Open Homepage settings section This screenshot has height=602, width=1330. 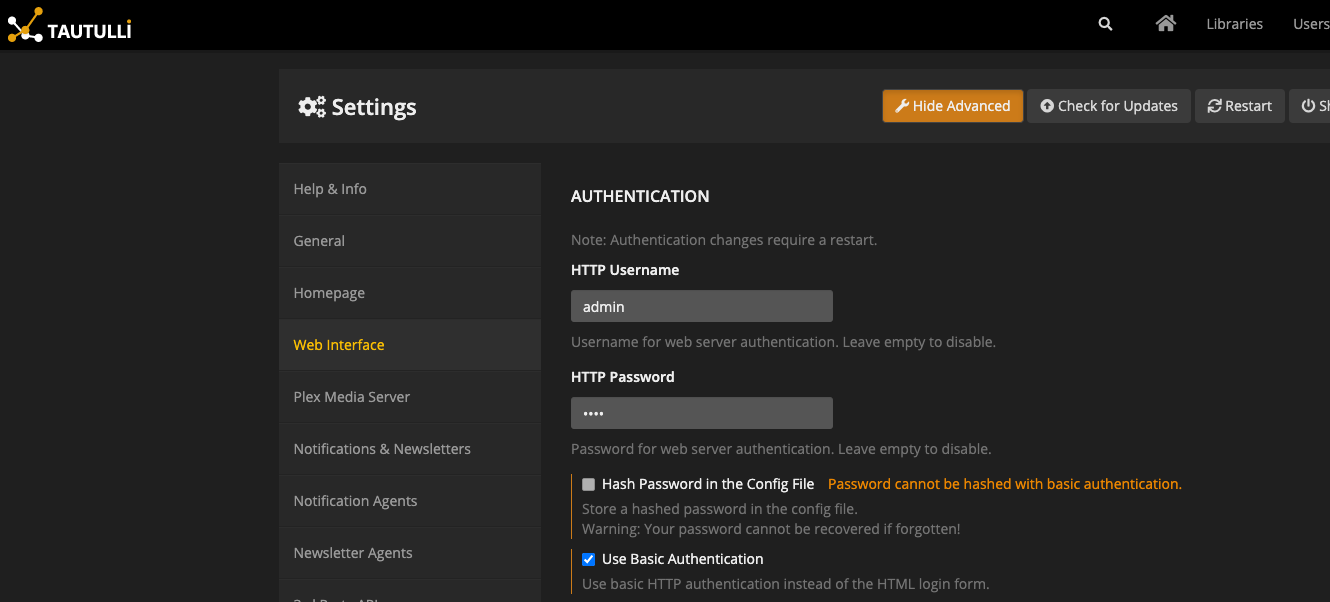329,293
